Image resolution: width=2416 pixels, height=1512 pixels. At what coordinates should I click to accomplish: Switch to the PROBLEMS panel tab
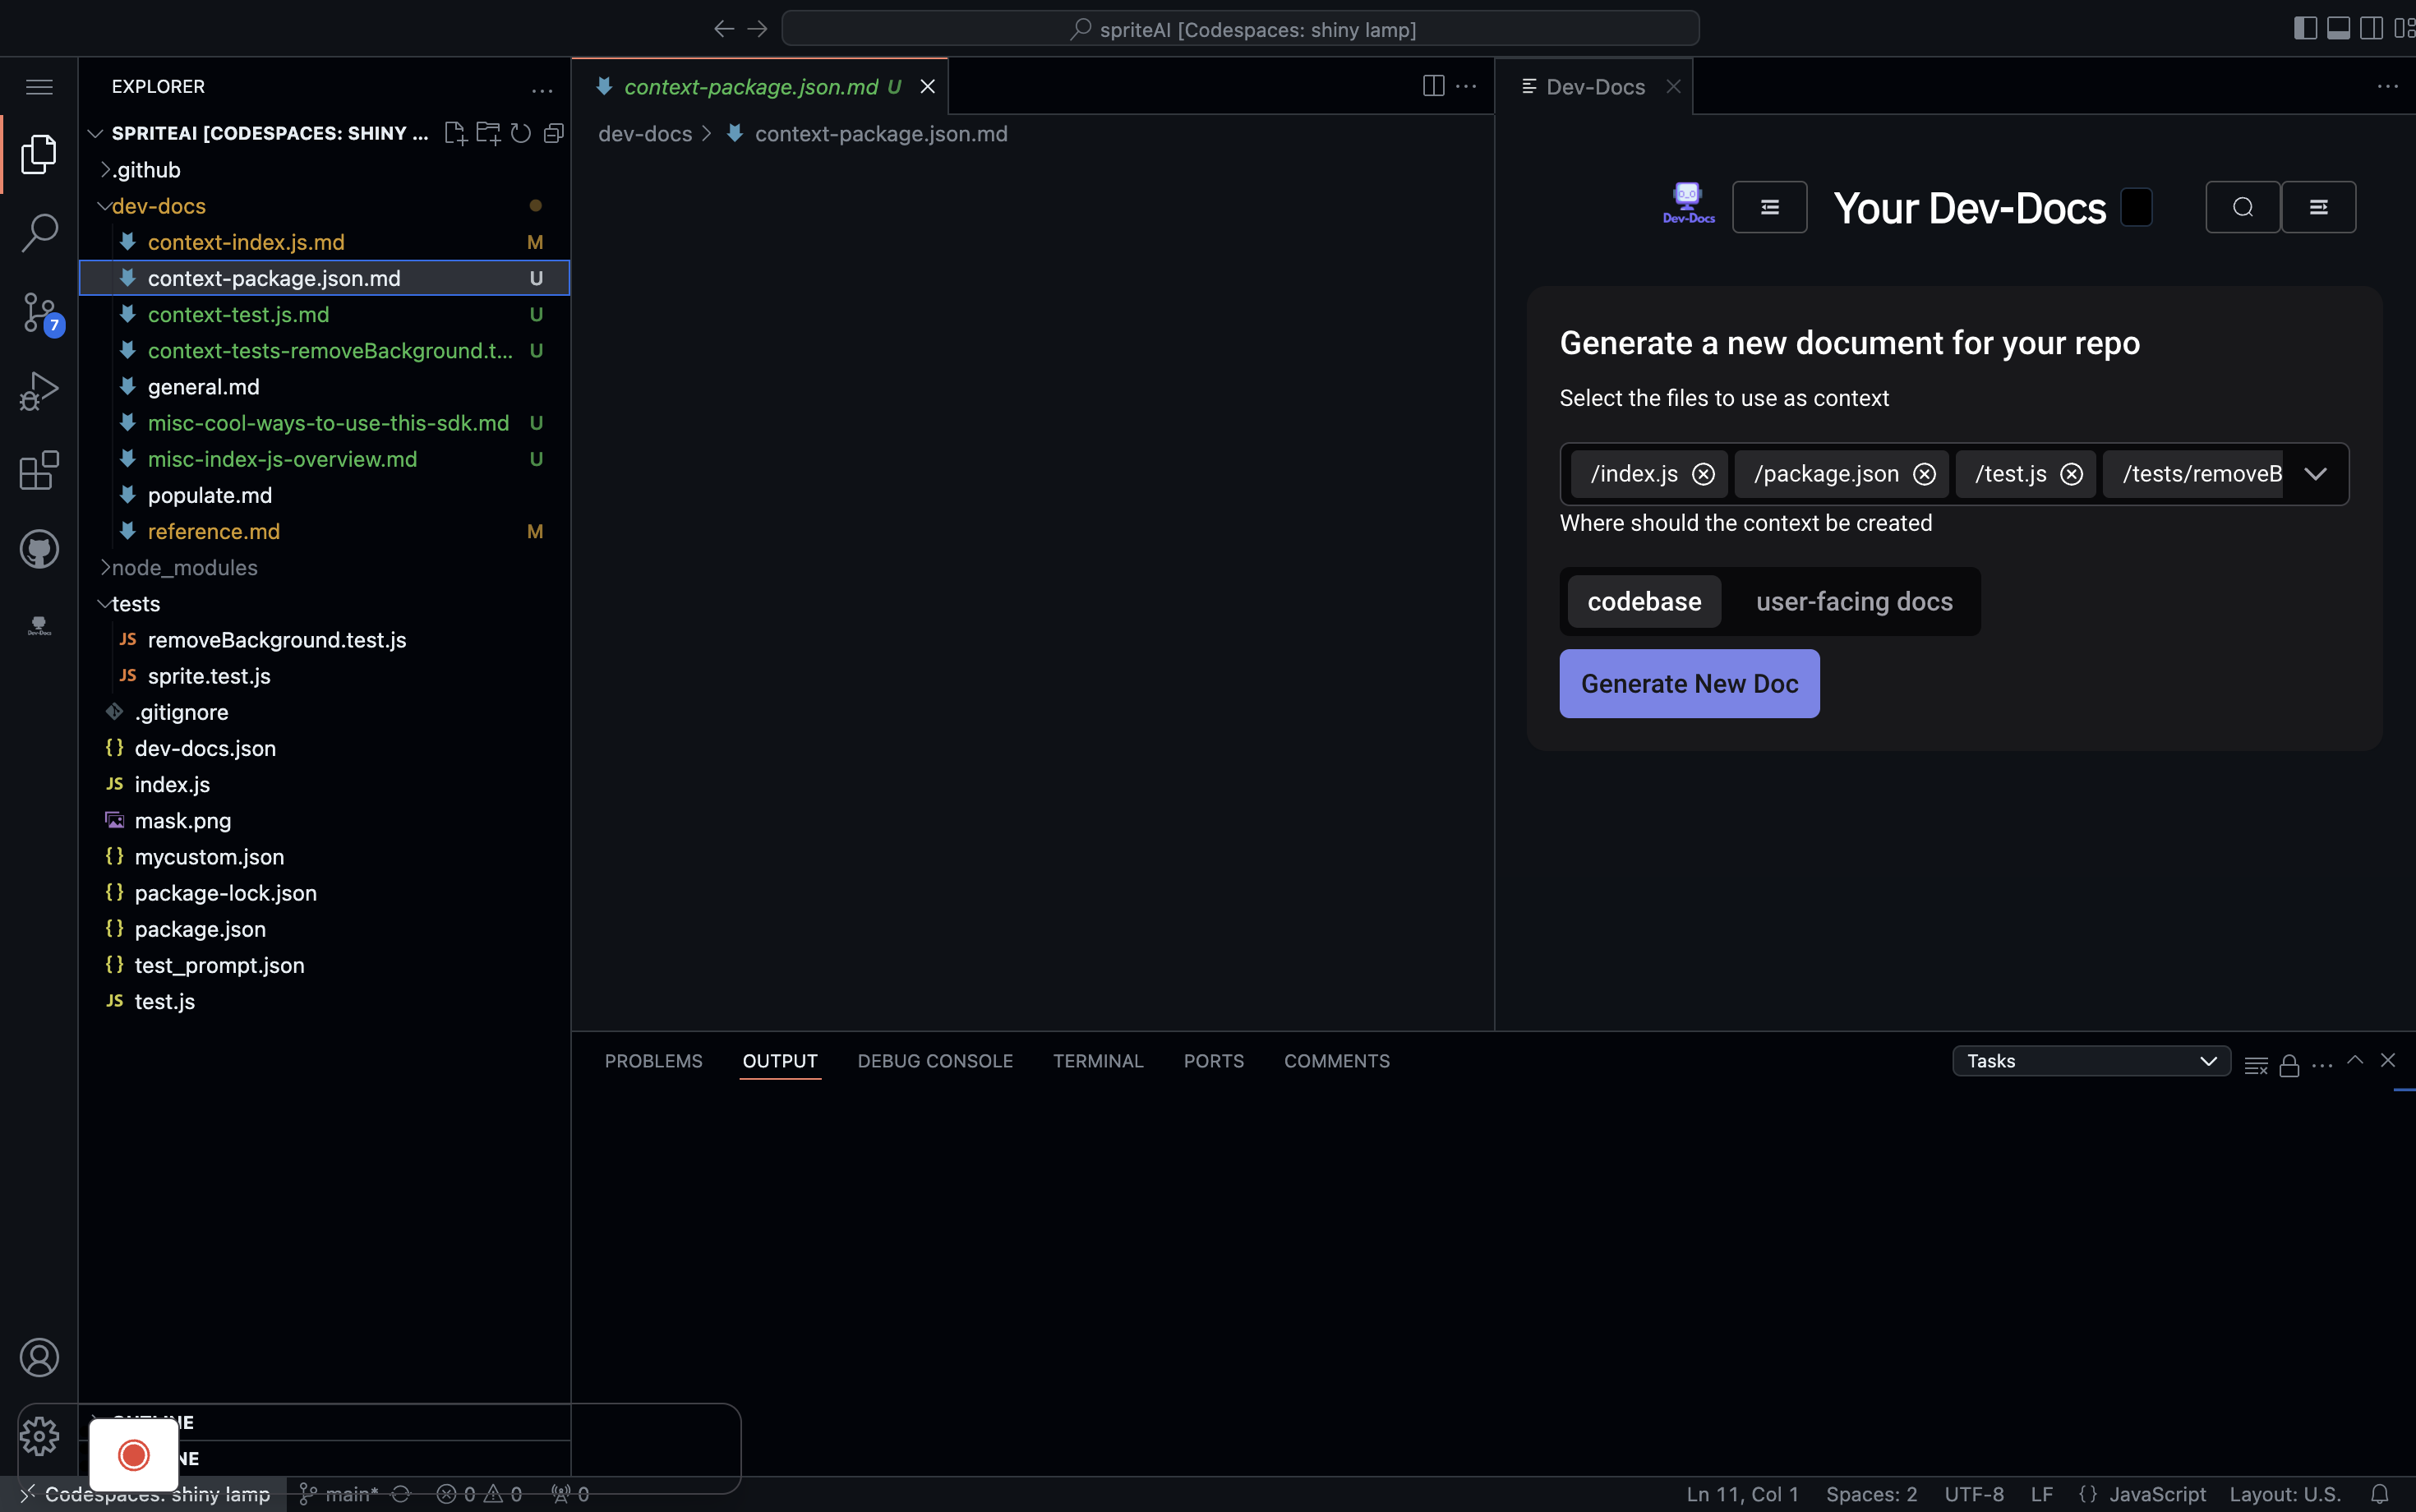click(653, 1061)
